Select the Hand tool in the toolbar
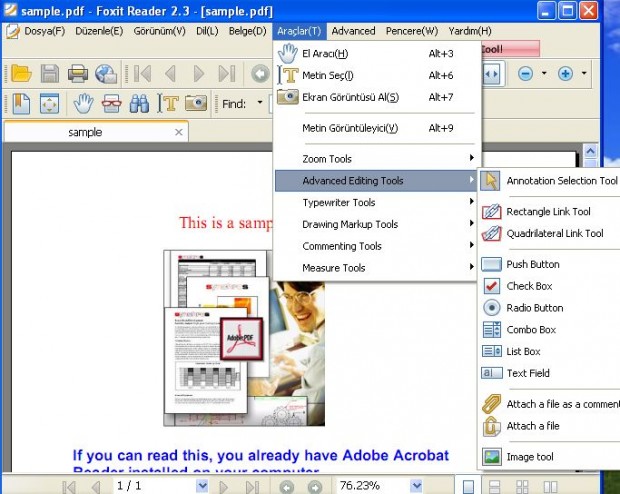Screen dimensions: 620x494 [83, 103]
